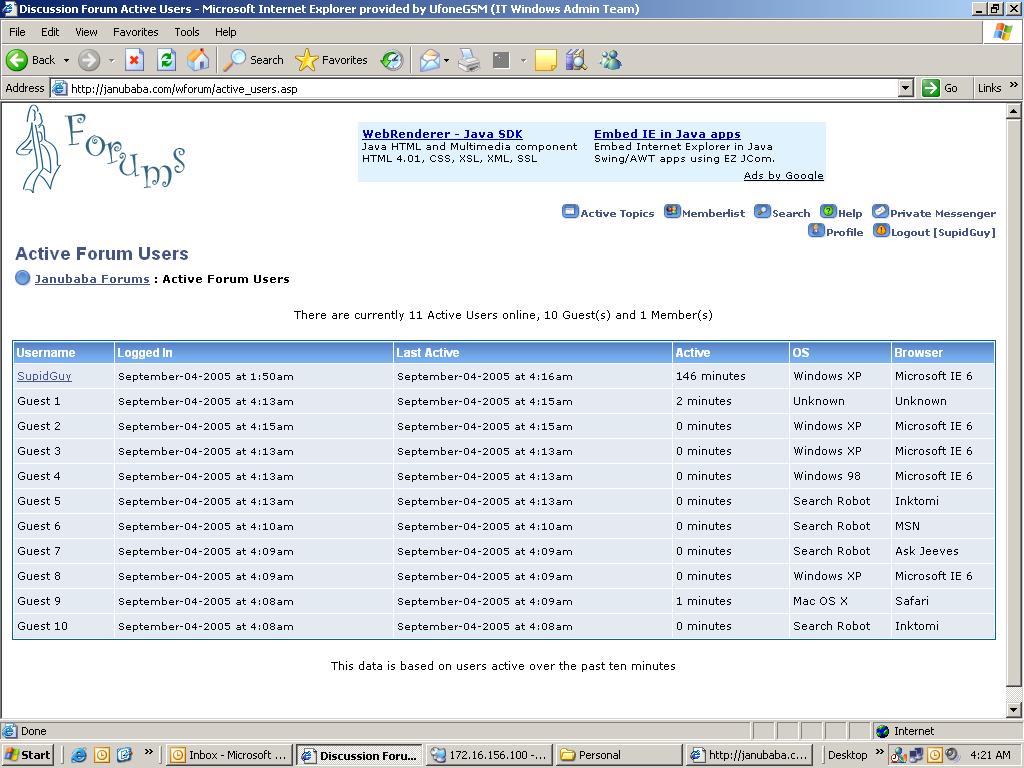
Task: Open Favorites star toolbar button
Action: point(331,60)
